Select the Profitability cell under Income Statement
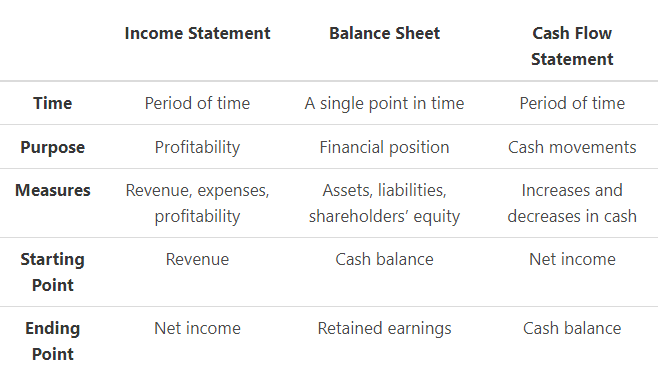 tap(197, 147)
